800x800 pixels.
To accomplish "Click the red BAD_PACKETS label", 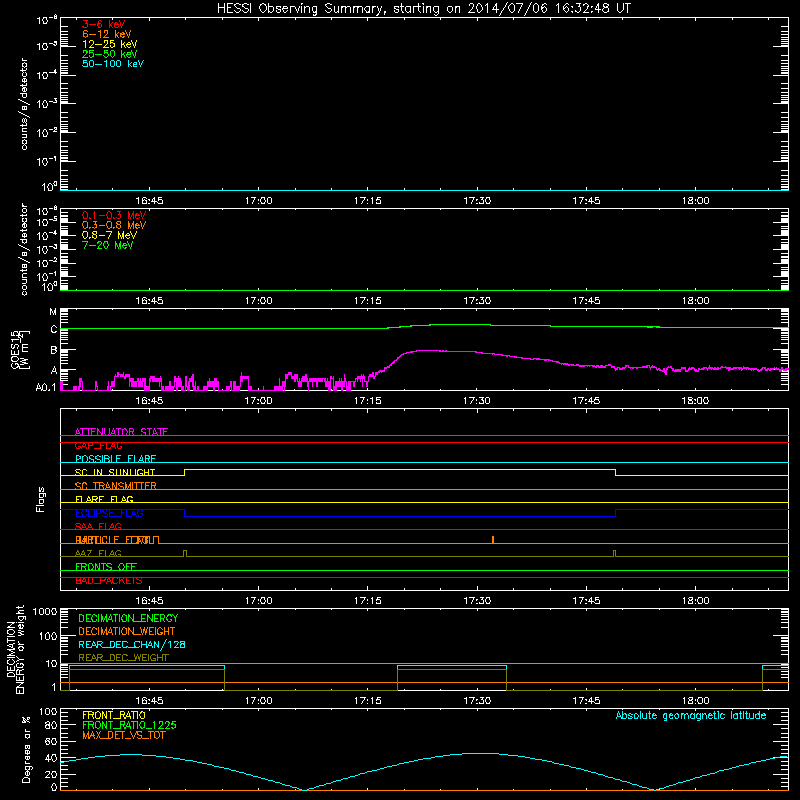I will point(109,580).
